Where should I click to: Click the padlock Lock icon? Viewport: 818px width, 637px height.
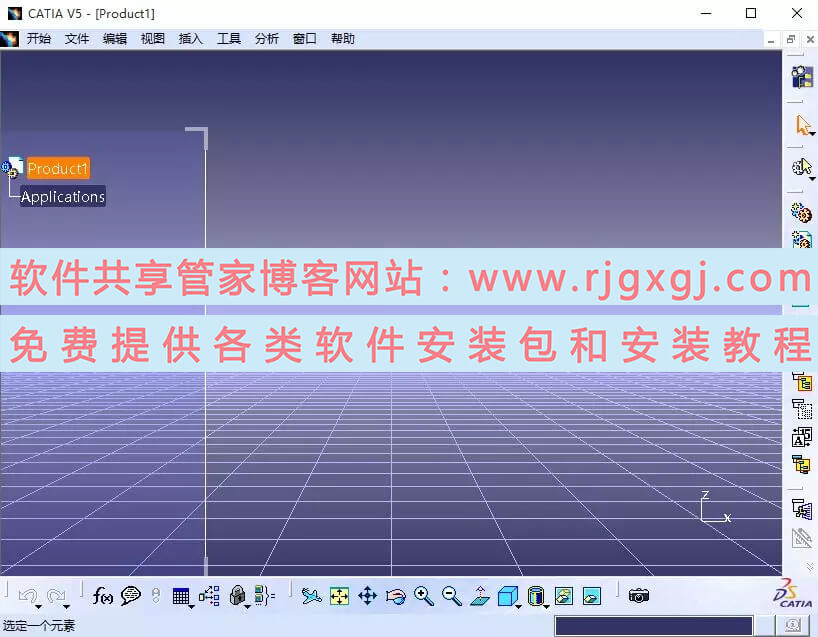pyautogui.click(x=237, y=596)
